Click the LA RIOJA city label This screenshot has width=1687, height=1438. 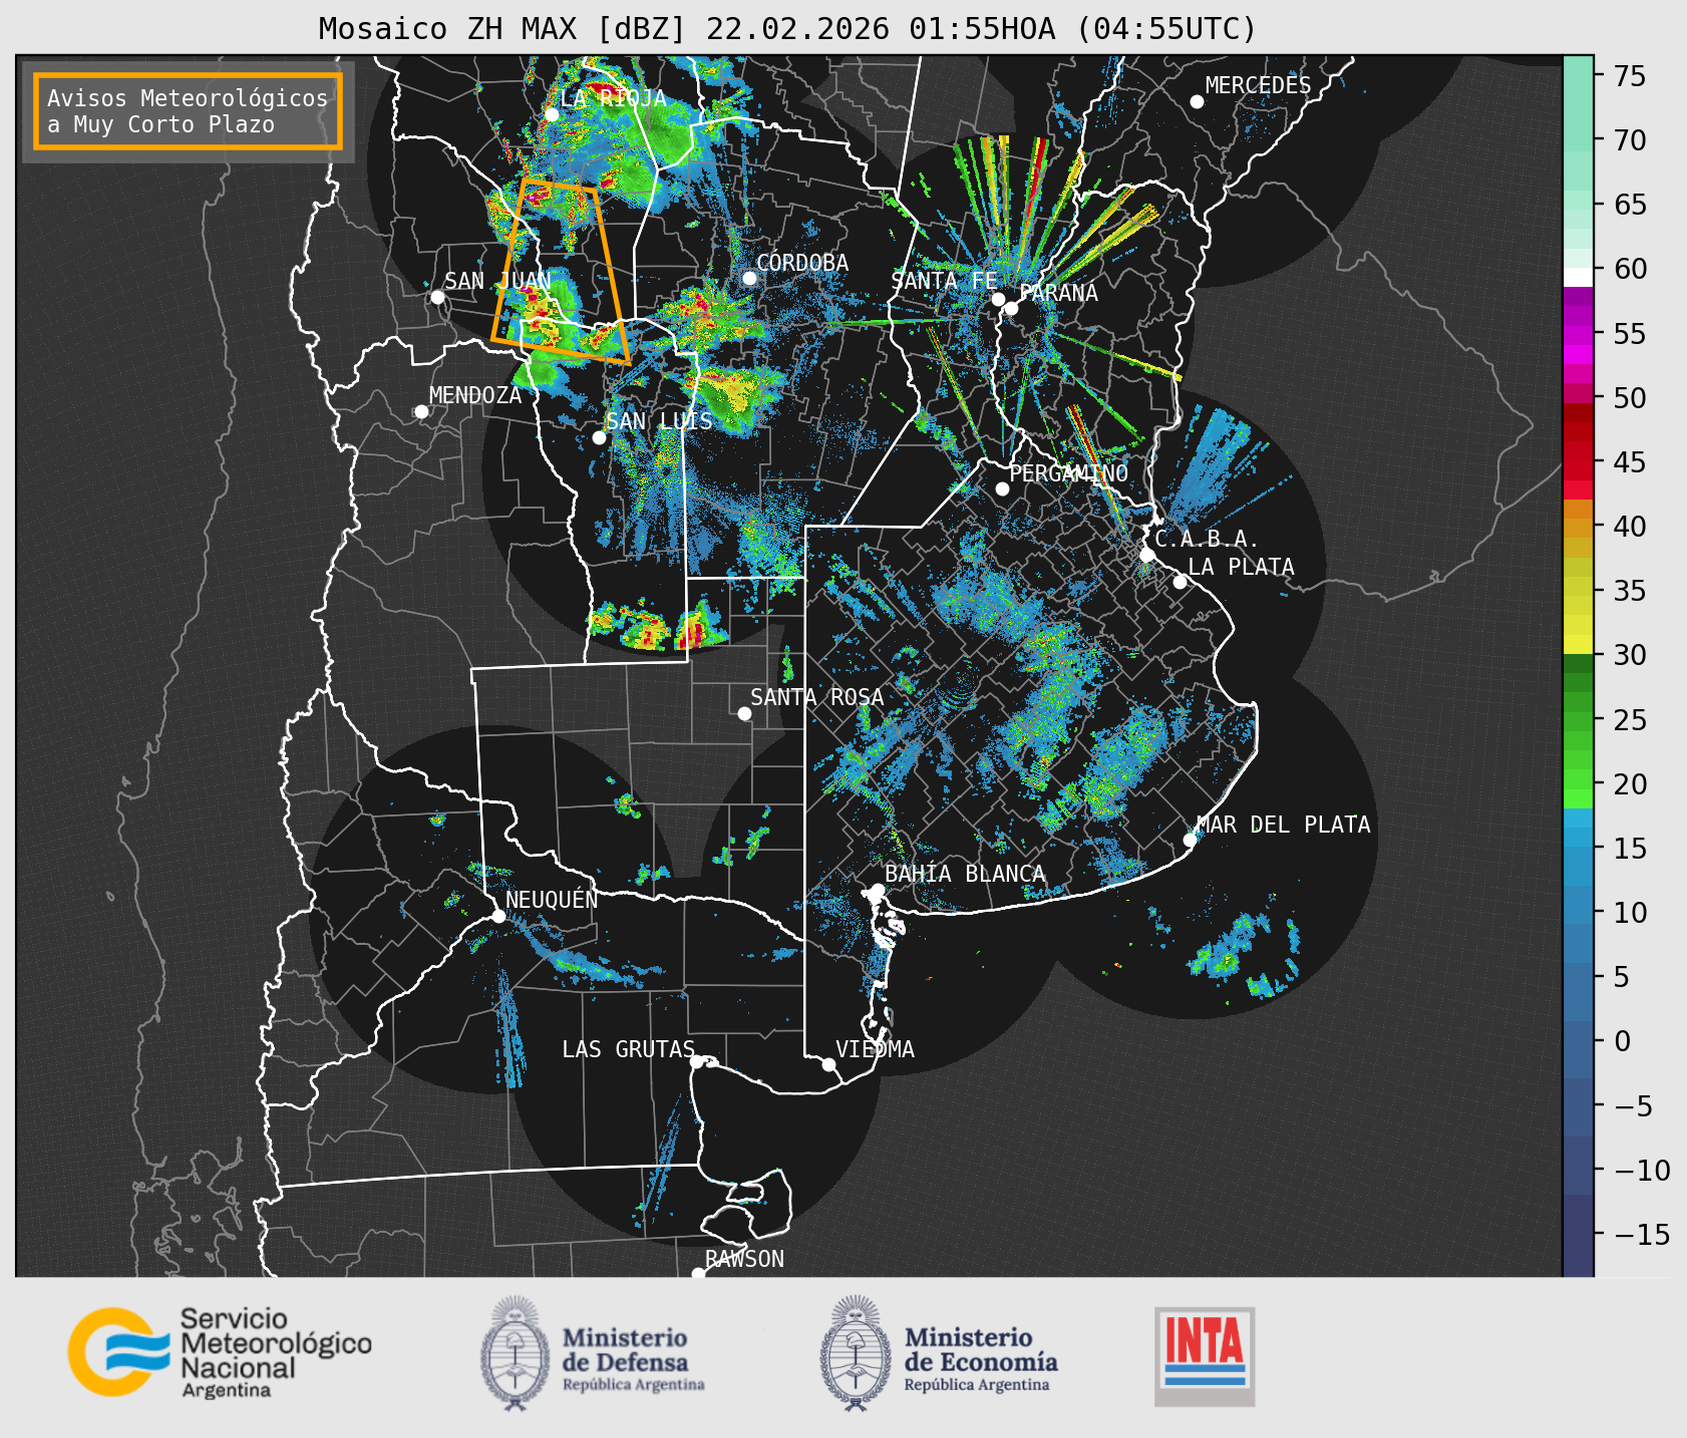pyautogui.click(x=613, y=98)
